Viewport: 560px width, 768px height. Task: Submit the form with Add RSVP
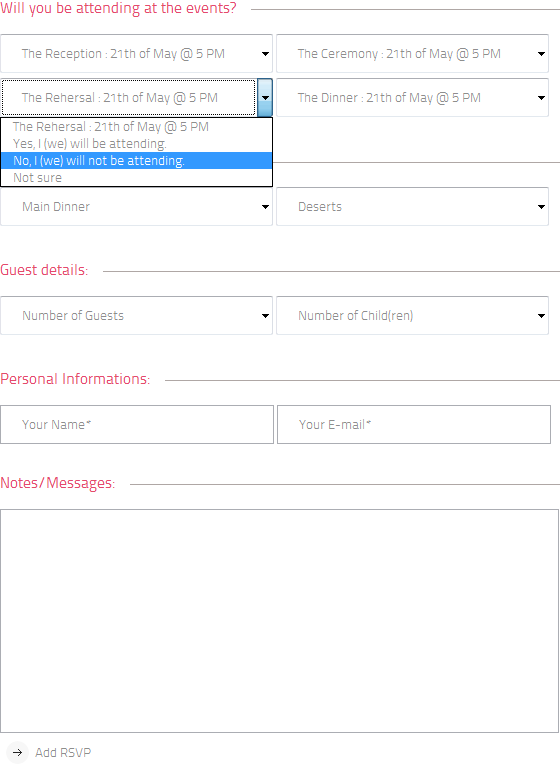pos(63,752)
